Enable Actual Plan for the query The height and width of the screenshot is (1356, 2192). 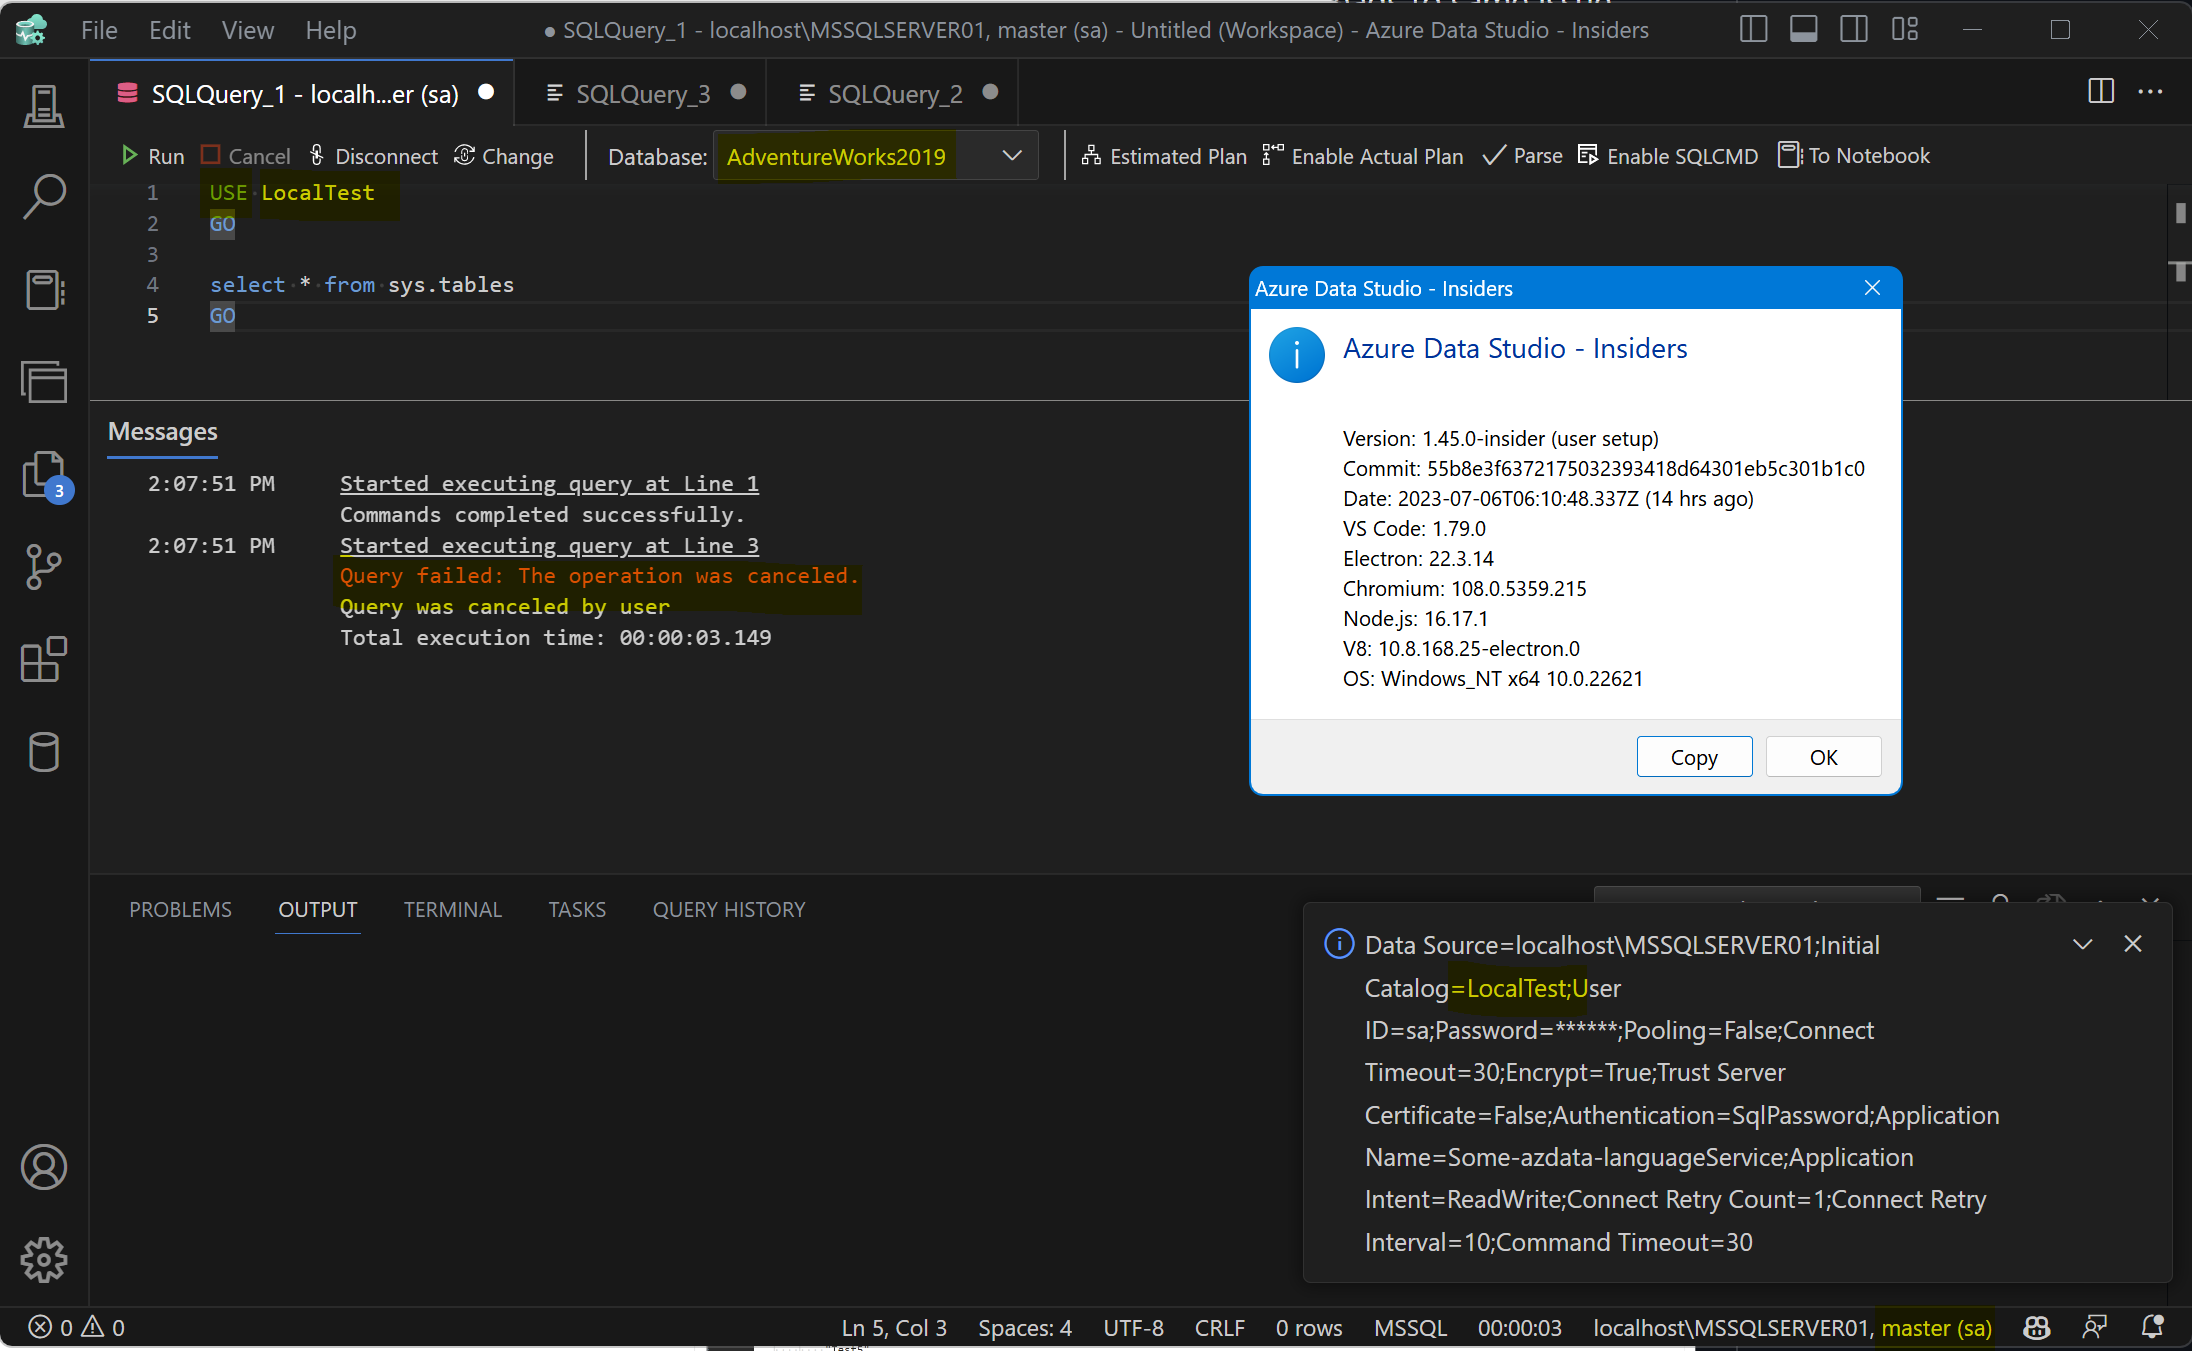point(1363,156)
